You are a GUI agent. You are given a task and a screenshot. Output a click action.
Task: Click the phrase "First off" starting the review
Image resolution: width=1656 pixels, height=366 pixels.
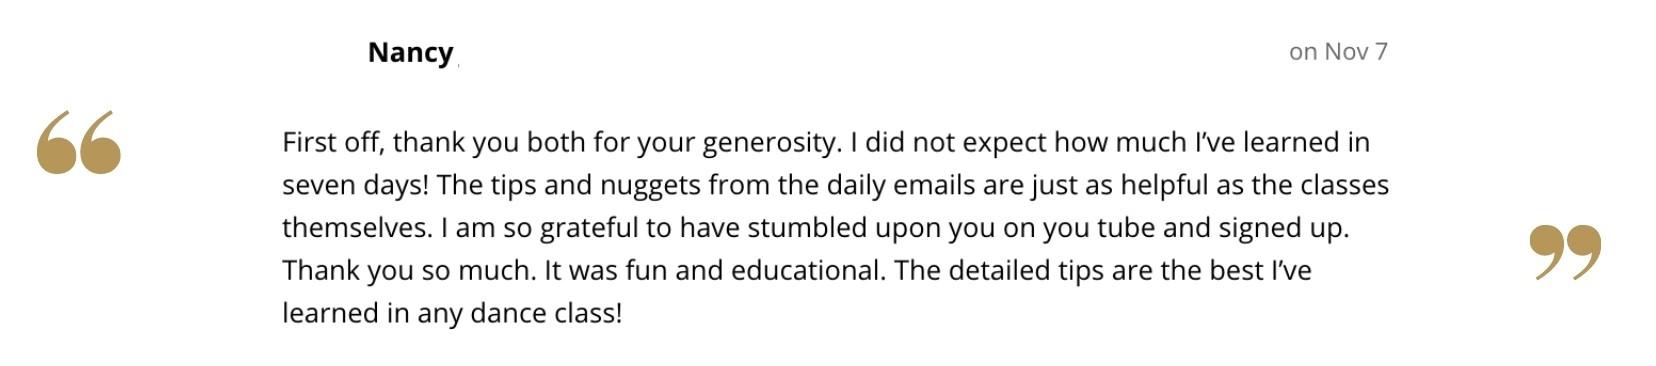click(331, 142)
